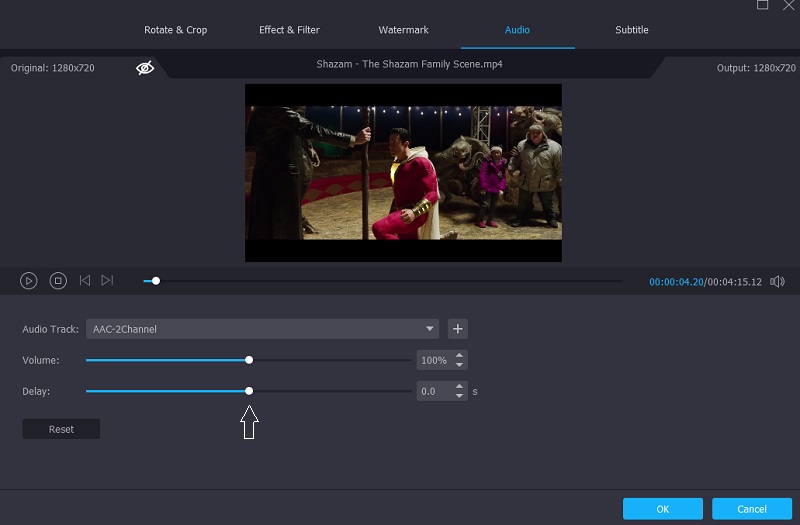Select the Subtitle tab
800x525 pixels.
point(631,30)
